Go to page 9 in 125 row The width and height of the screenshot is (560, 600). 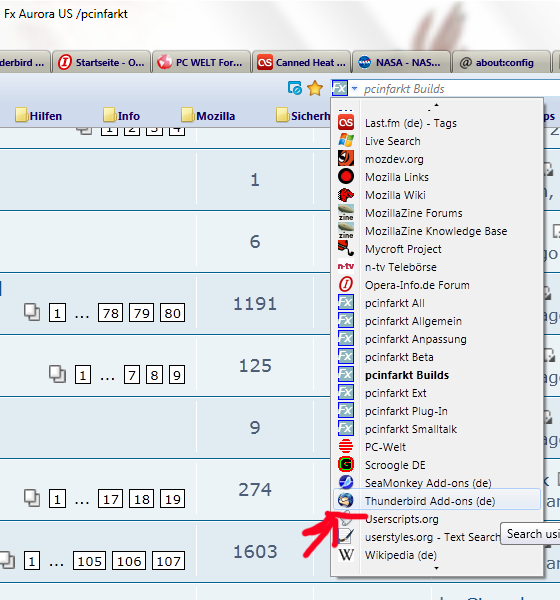176,375
